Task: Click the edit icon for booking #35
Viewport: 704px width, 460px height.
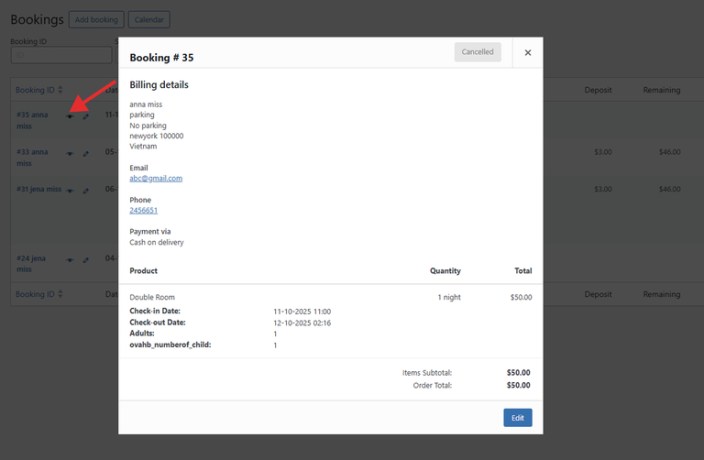Action: point(85,116)
